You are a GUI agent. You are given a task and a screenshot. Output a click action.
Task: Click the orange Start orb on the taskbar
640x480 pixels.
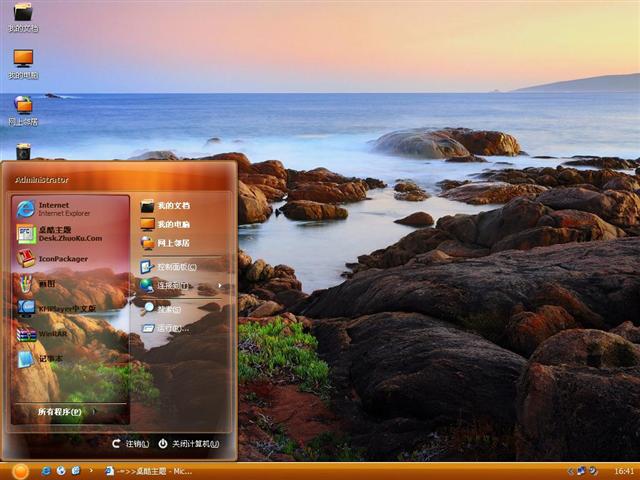pos(18,470)
